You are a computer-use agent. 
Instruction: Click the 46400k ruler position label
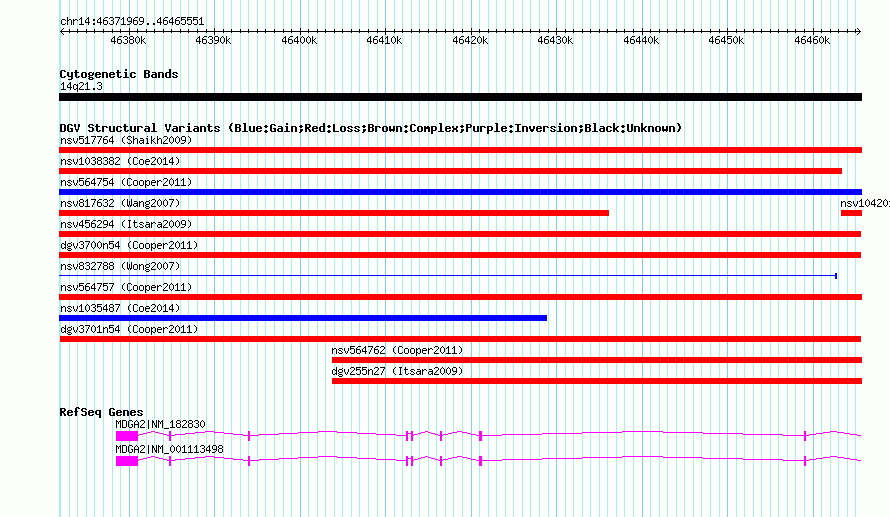[x=299, y=40]
